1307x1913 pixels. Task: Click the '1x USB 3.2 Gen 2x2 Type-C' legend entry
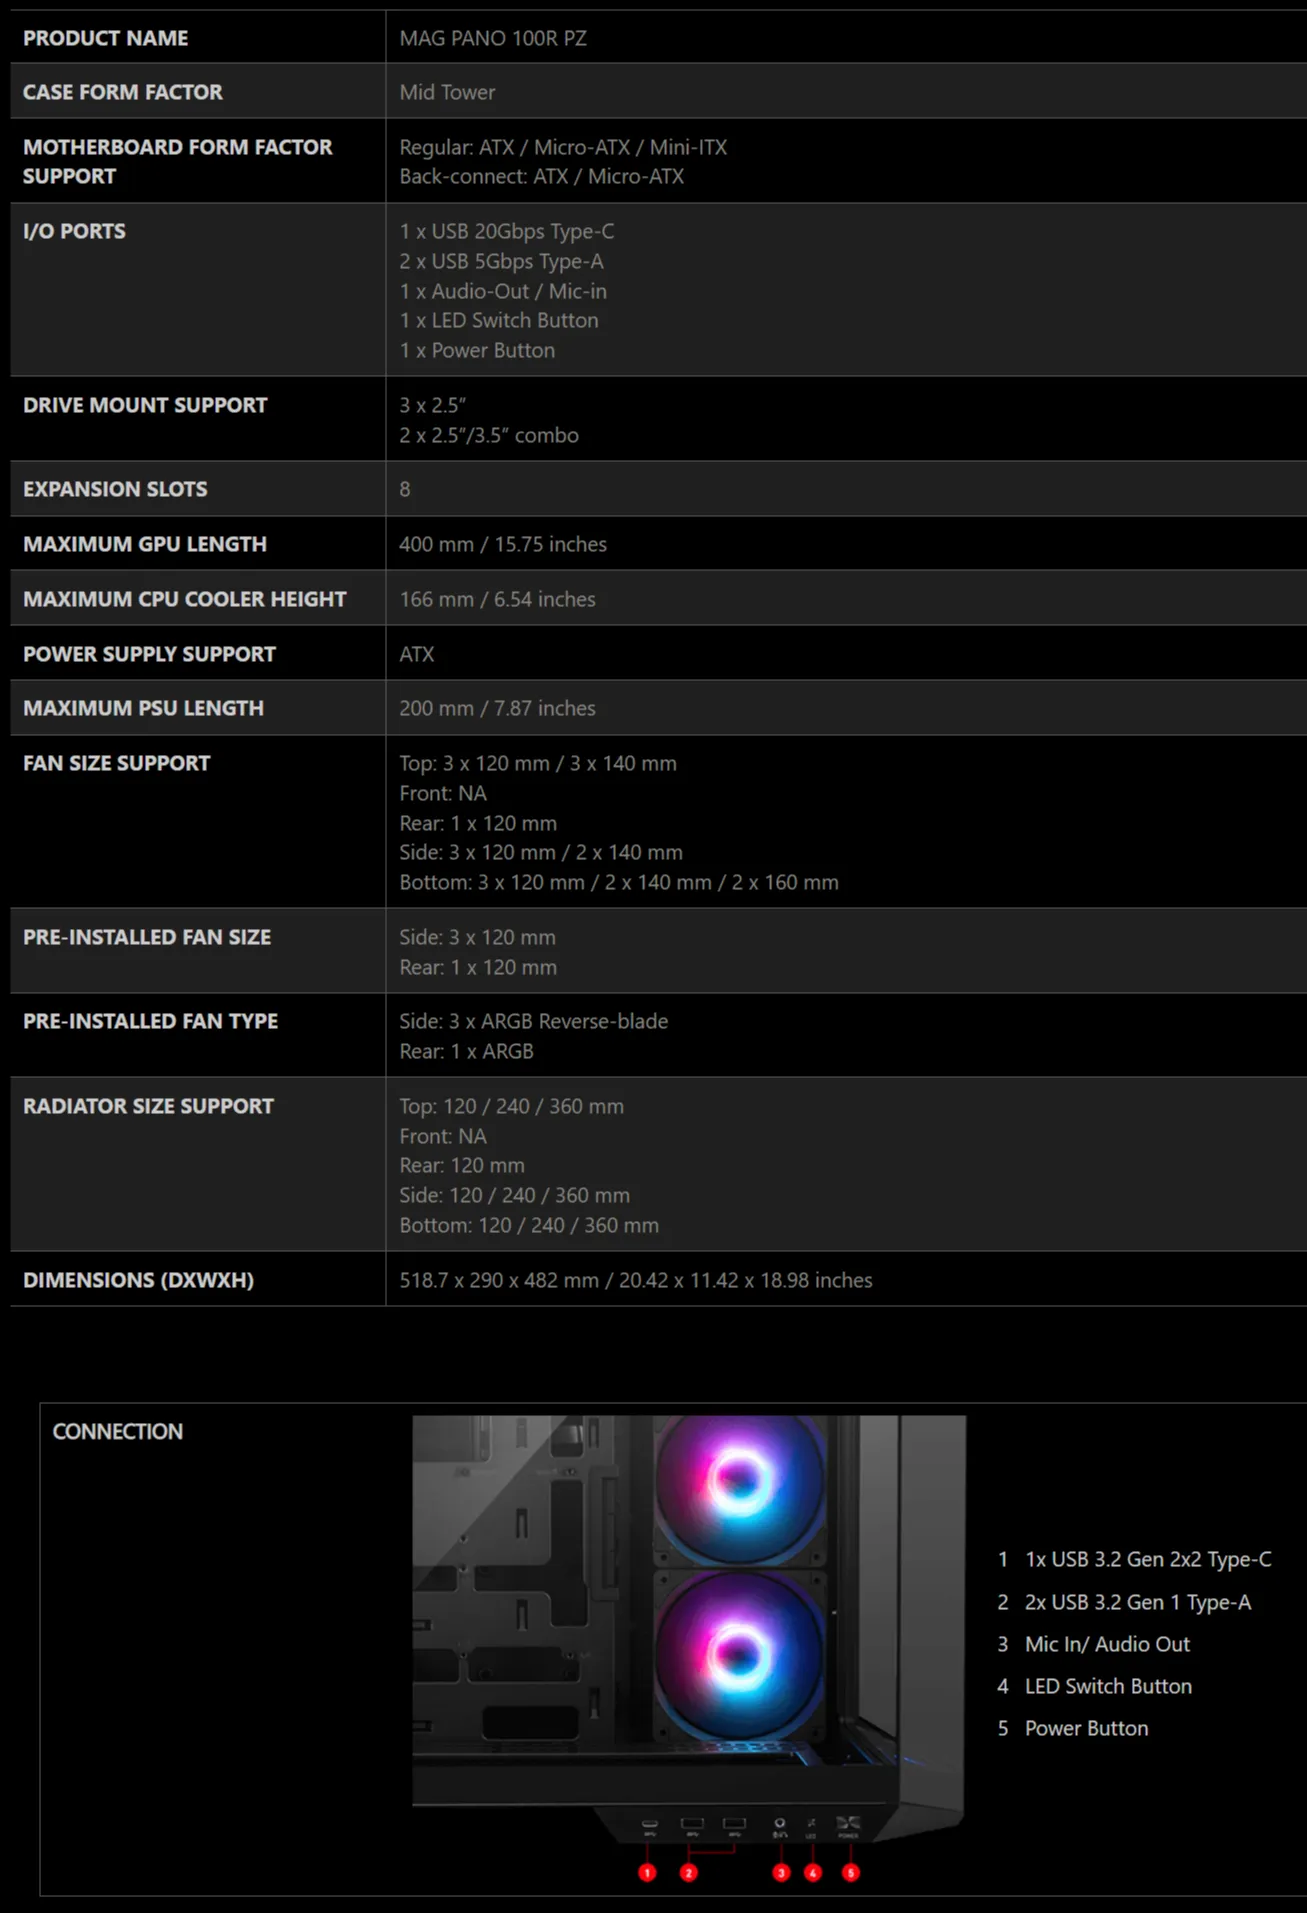(1147, 1559)
